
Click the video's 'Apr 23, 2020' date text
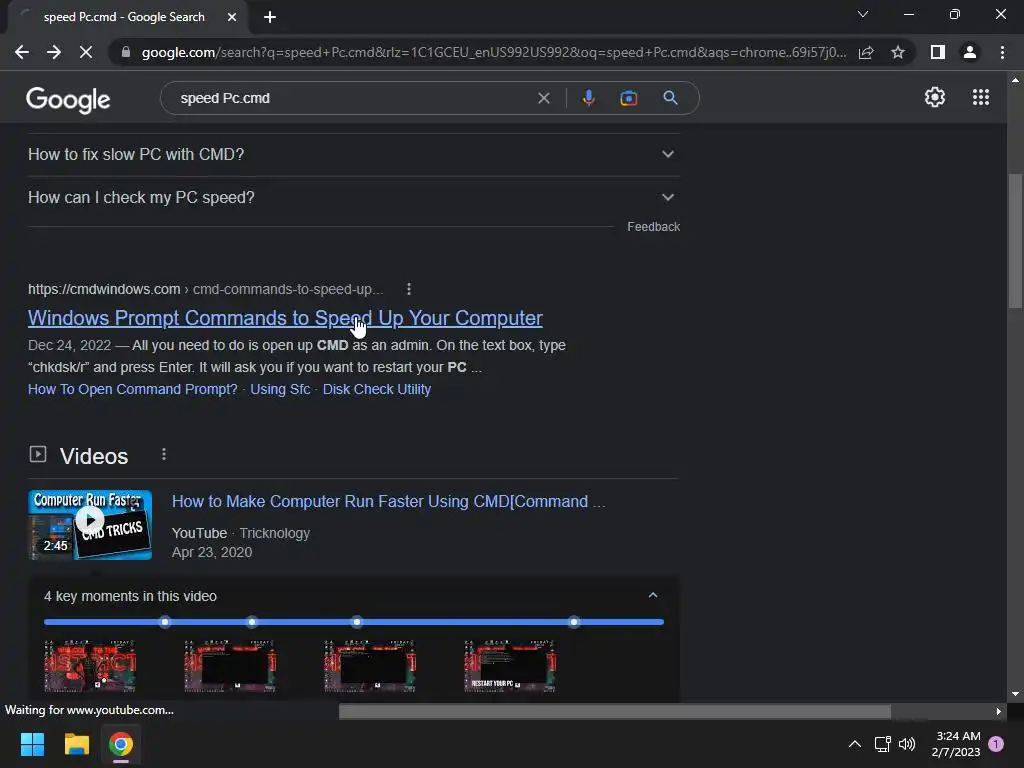tap(212, 552)
